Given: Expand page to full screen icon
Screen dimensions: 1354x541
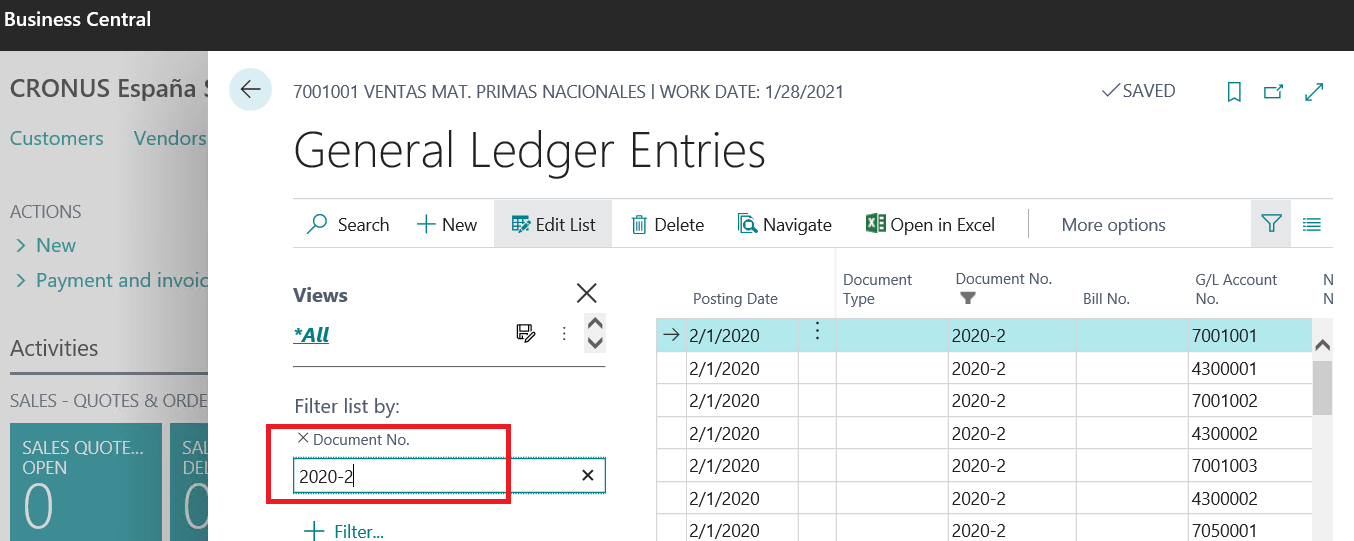Looking at the screenshot, I should tap(1314, 92).
